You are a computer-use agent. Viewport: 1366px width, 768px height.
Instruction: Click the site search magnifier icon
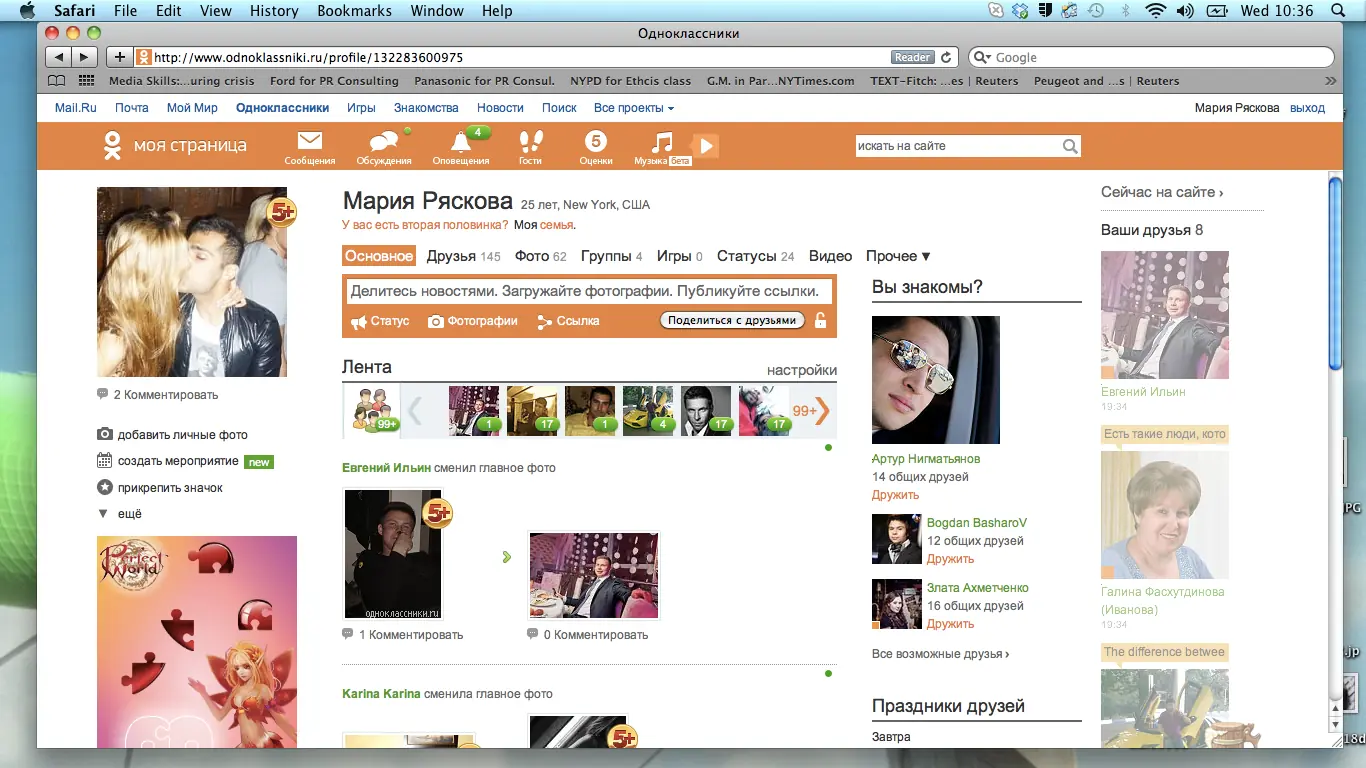coord(1070,146)
